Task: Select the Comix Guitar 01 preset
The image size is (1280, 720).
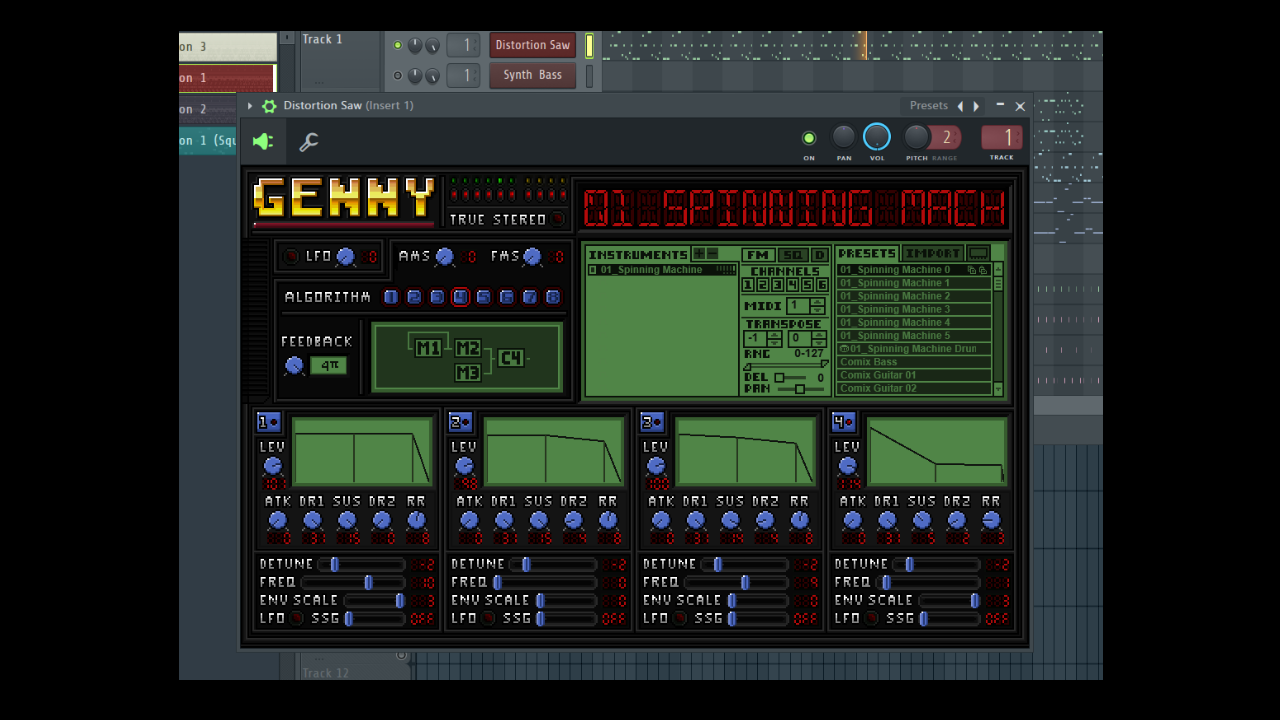Action: point(914,375)
